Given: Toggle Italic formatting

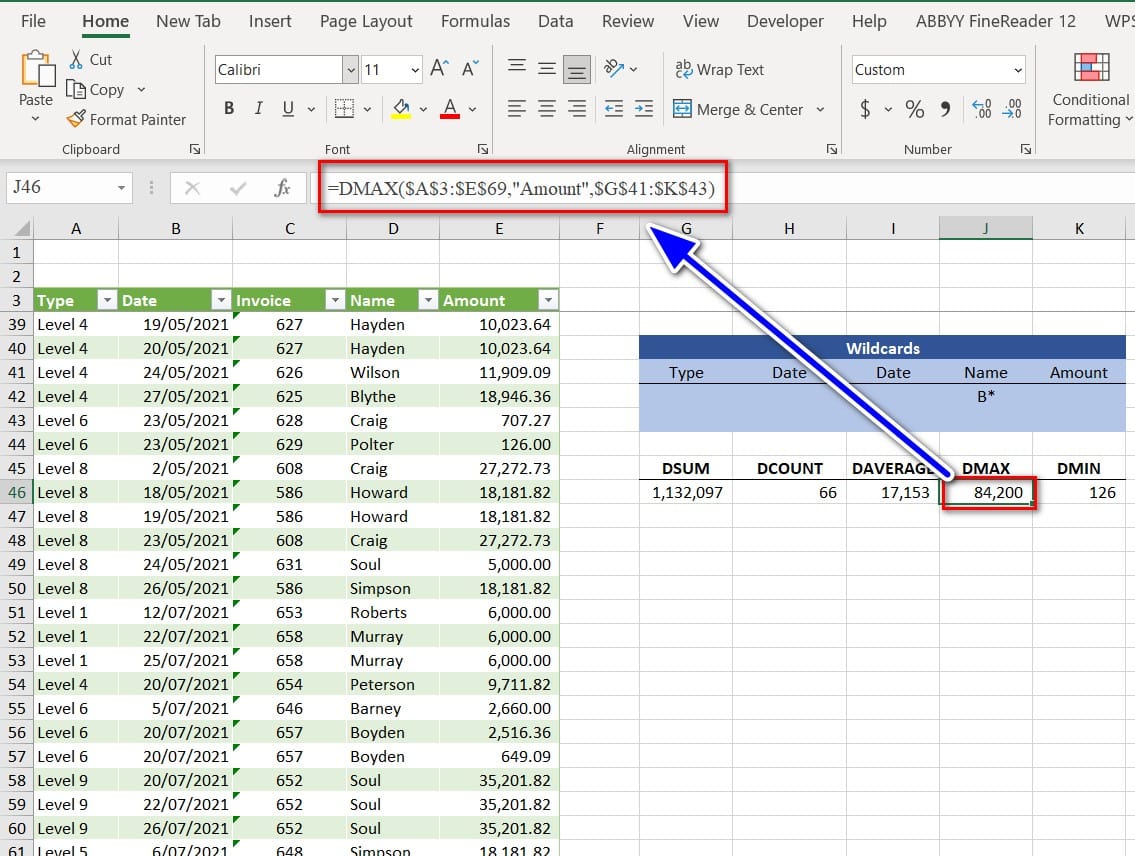Looking at the screenshot, I should (258, 109).
